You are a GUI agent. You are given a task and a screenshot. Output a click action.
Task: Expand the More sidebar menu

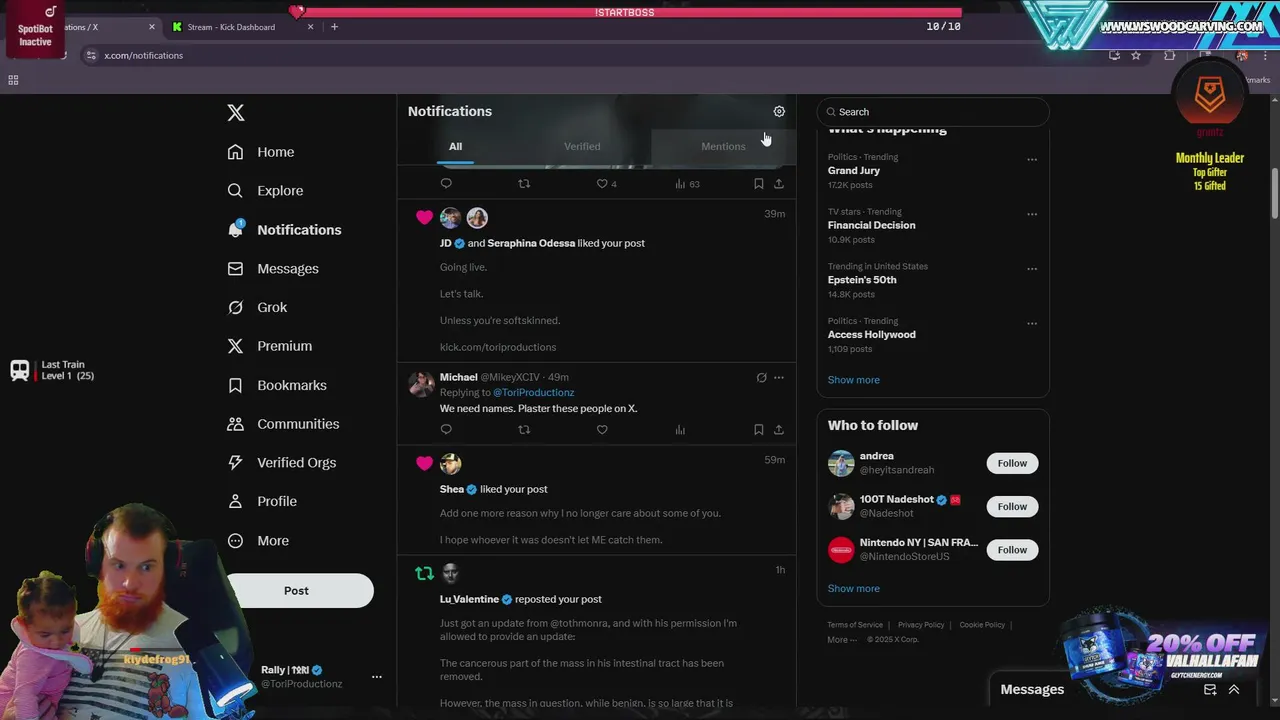pos(258,541)
